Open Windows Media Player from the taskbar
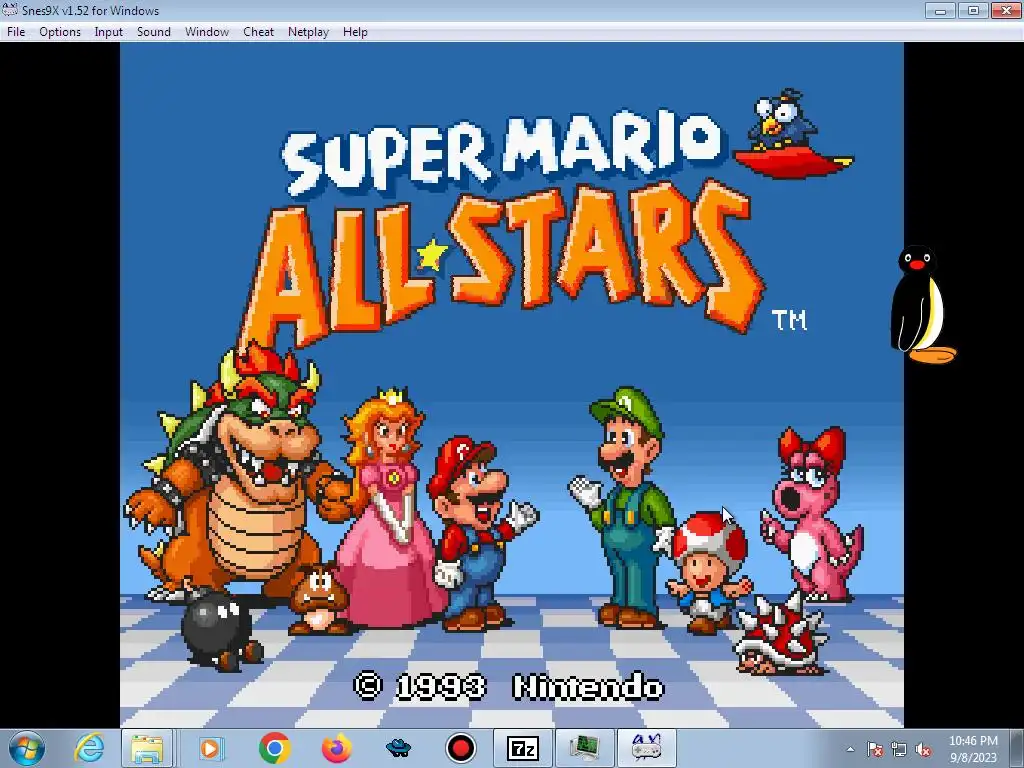The height and width of the screenshot is (768, 1024). pyautogui.click(x=210, y=748)
